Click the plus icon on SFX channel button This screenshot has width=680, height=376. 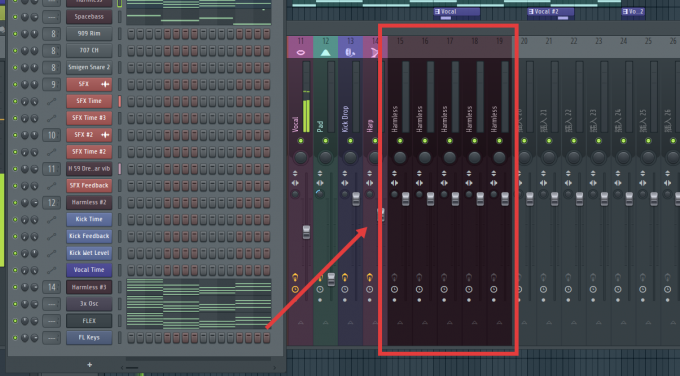coord(105,84)
